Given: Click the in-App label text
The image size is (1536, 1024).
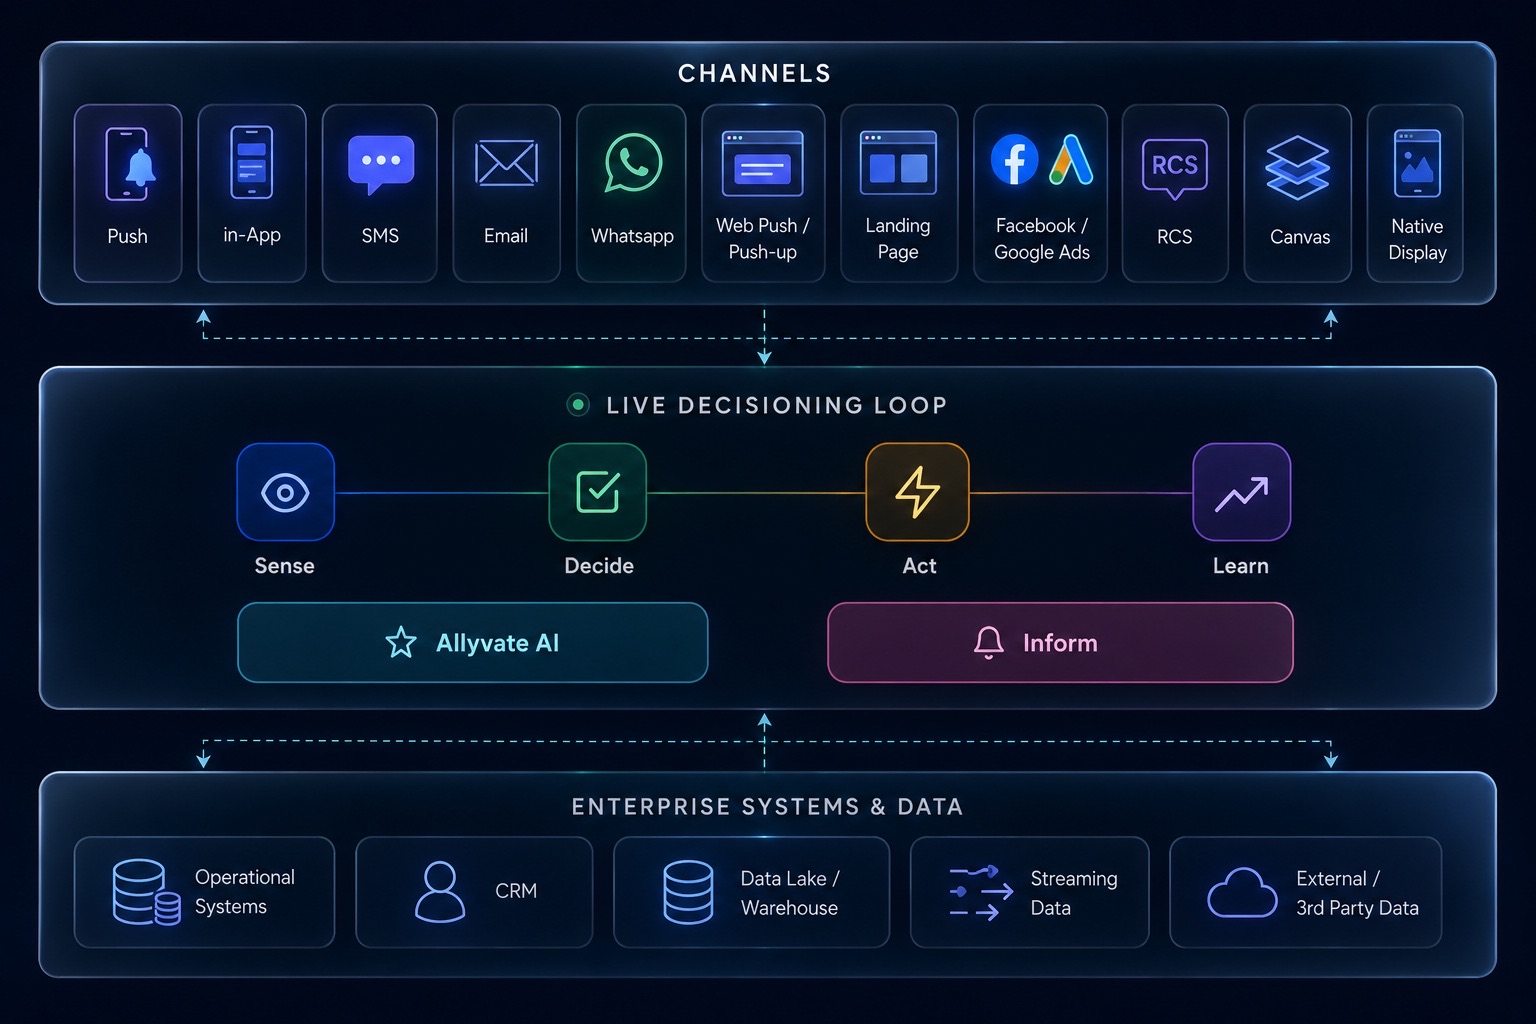Looking at the screenshot, I should (x=252, y=235).
